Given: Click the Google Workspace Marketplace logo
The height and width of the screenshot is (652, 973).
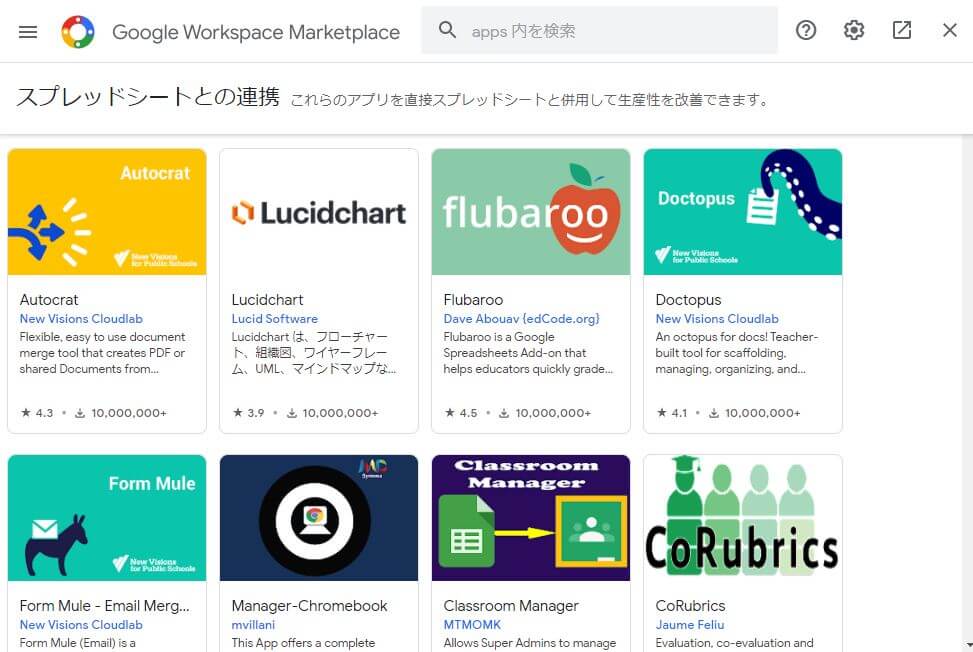Looking at the screenshot, I should (78, 31).
